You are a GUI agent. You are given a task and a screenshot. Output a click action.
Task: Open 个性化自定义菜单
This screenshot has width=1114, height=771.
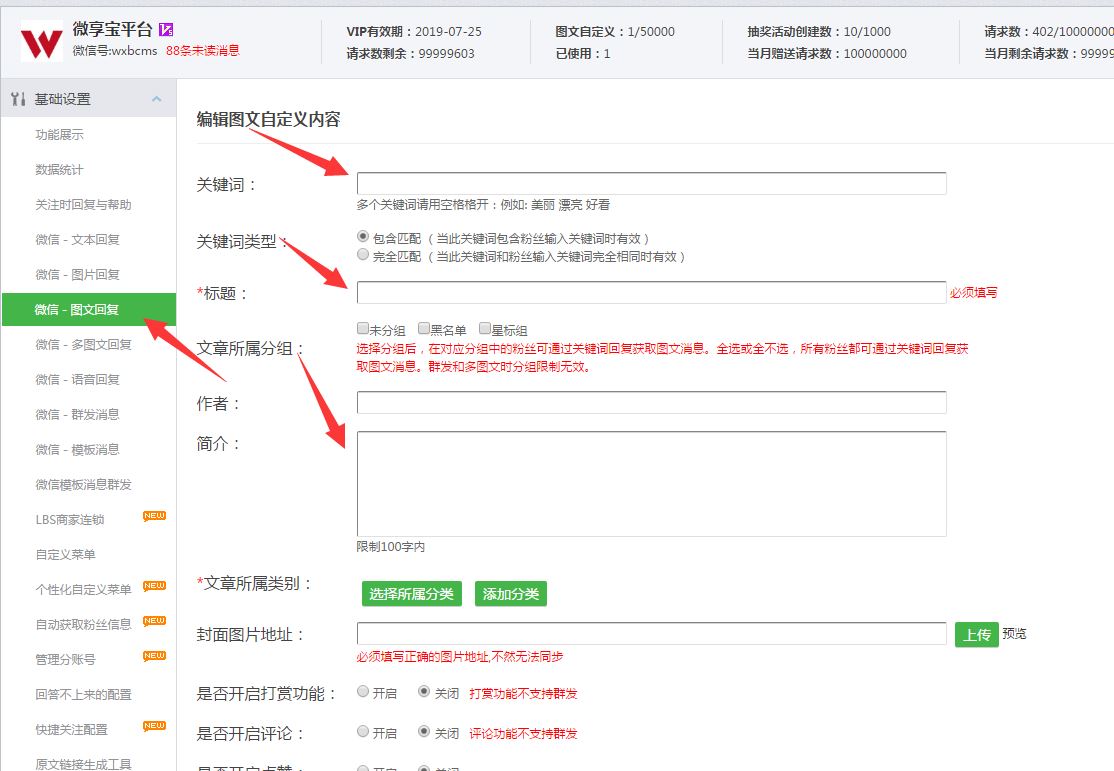point(83,590)
